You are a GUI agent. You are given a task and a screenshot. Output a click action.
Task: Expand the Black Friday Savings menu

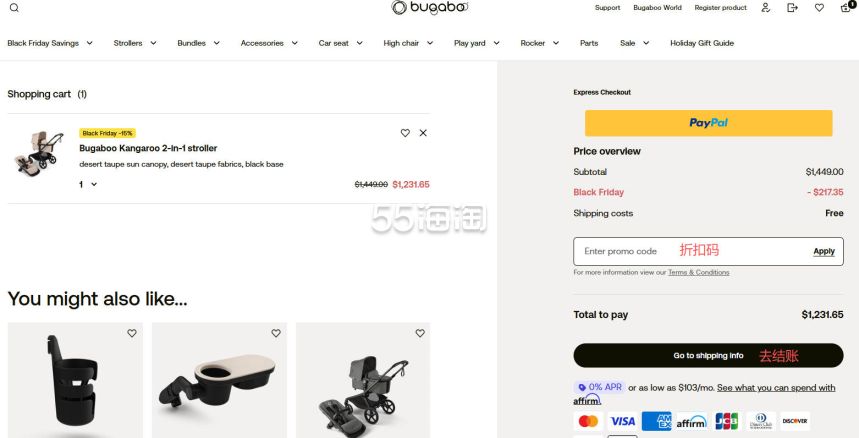pos(50,43)
